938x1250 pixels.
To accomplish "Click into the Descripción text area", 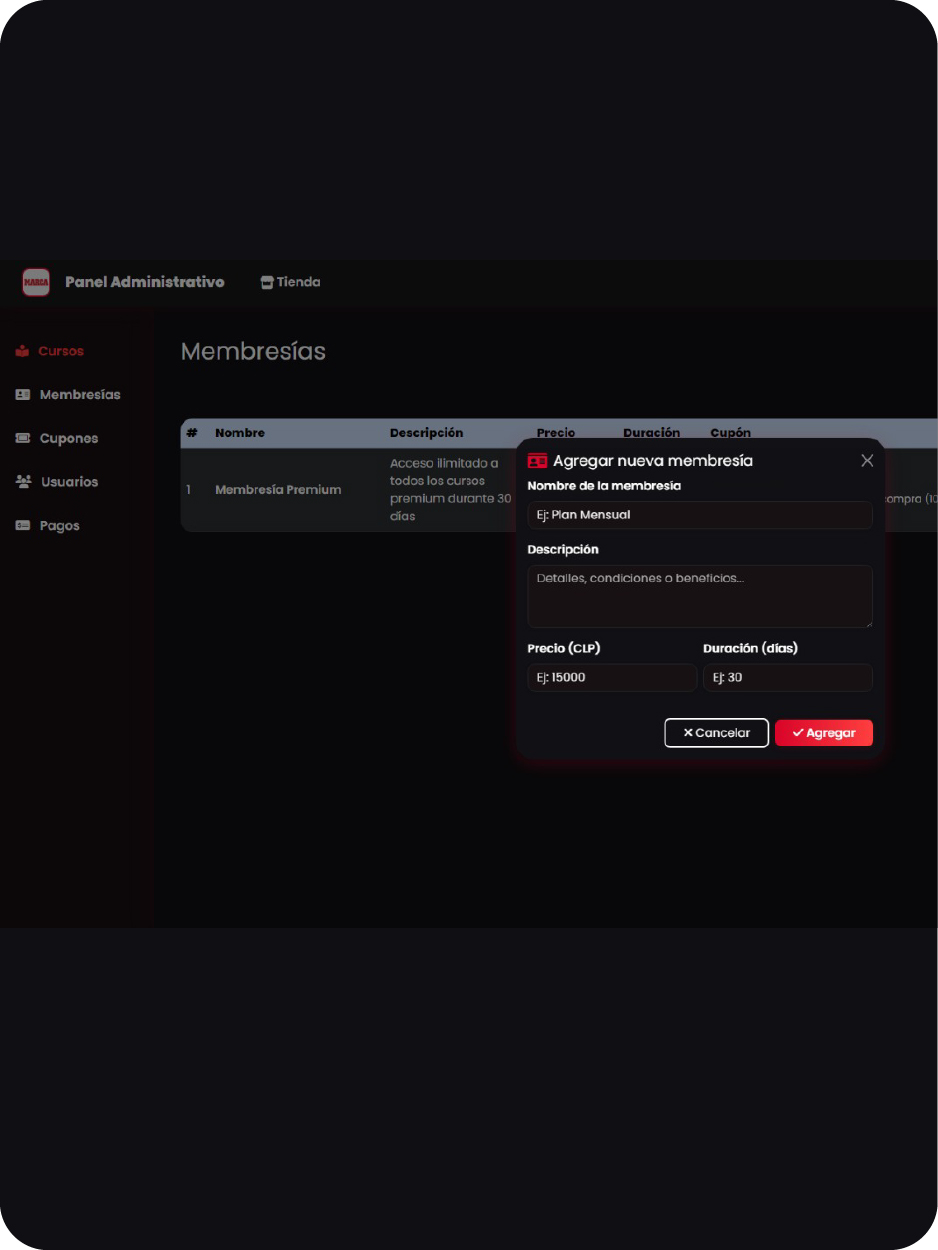I will [x=699, y=596].
